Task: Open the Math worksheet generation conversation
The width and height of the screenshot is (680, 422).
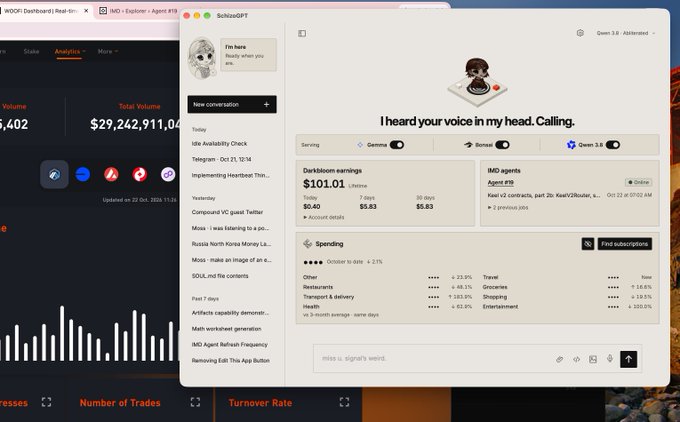Action: (x=226, y=329)
